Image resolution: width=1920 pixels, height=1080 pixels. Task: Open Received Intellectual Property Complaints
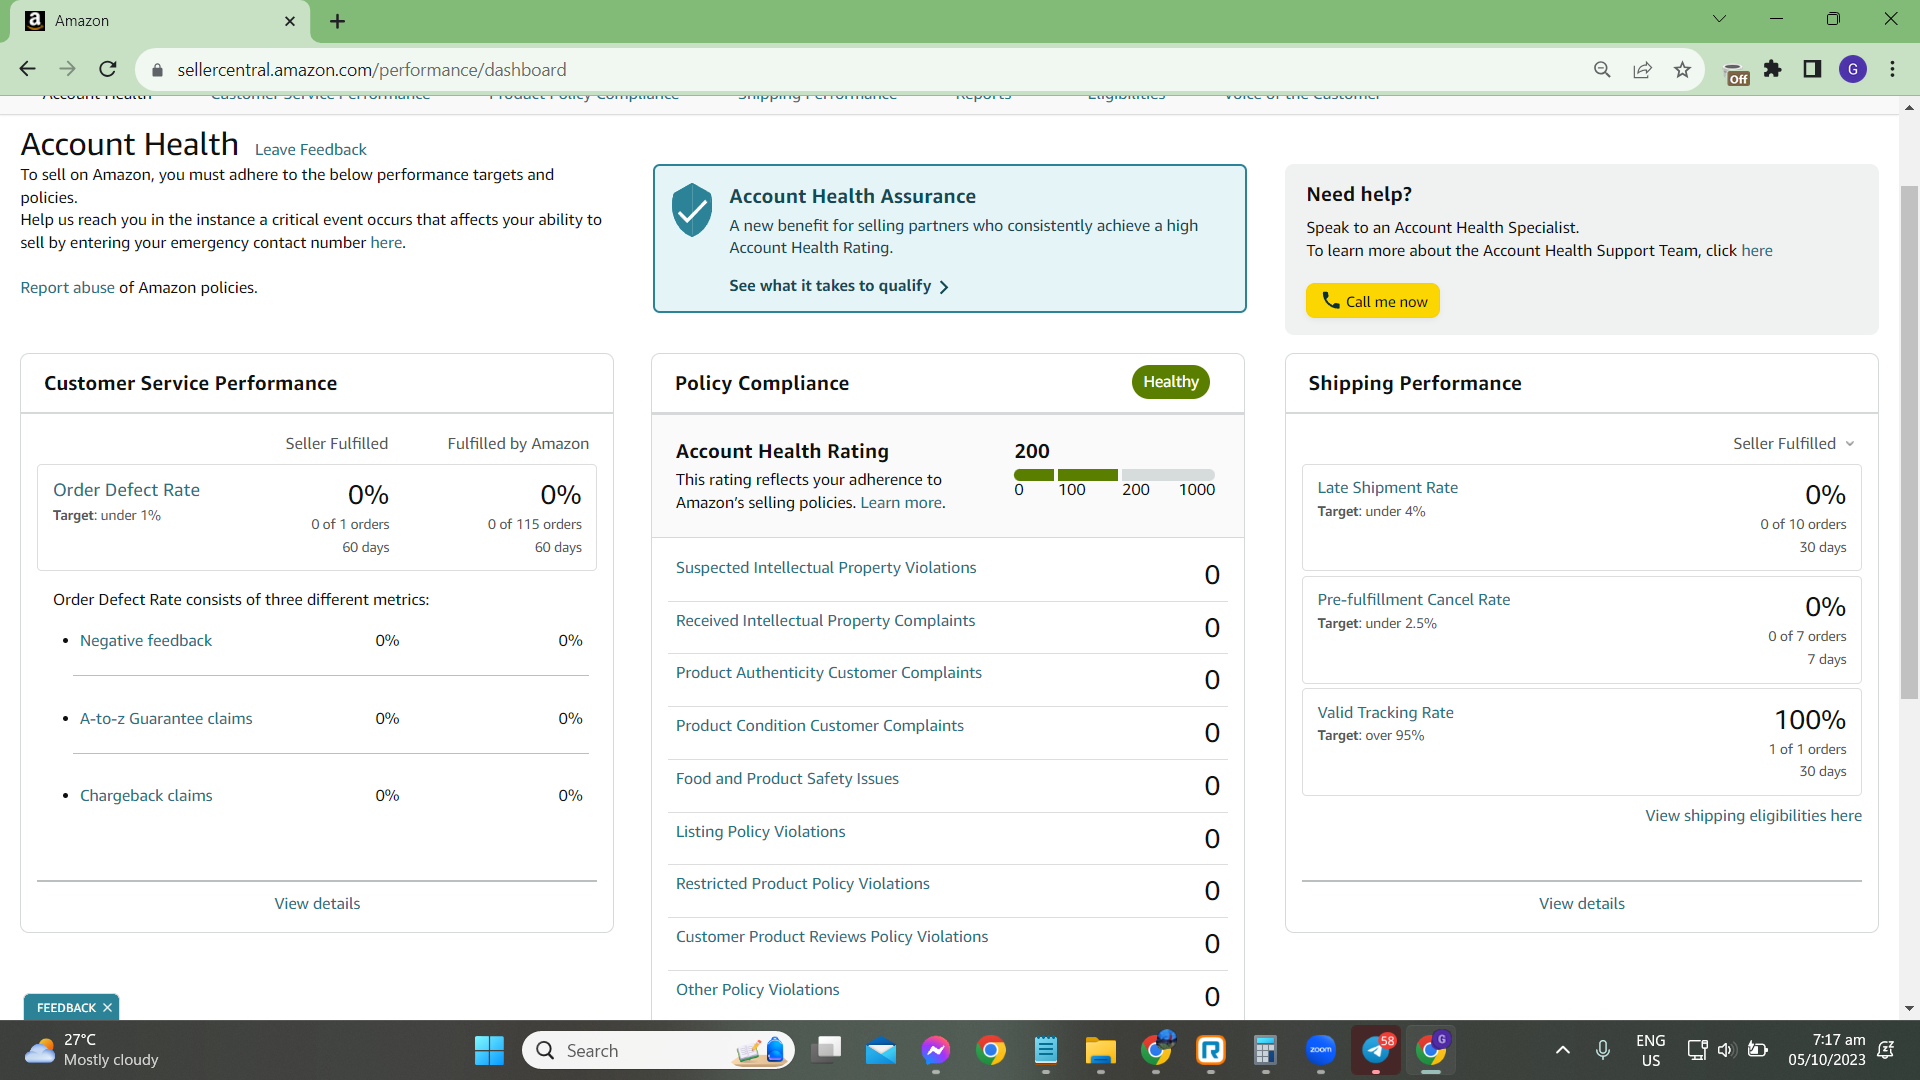pos(825,620)
